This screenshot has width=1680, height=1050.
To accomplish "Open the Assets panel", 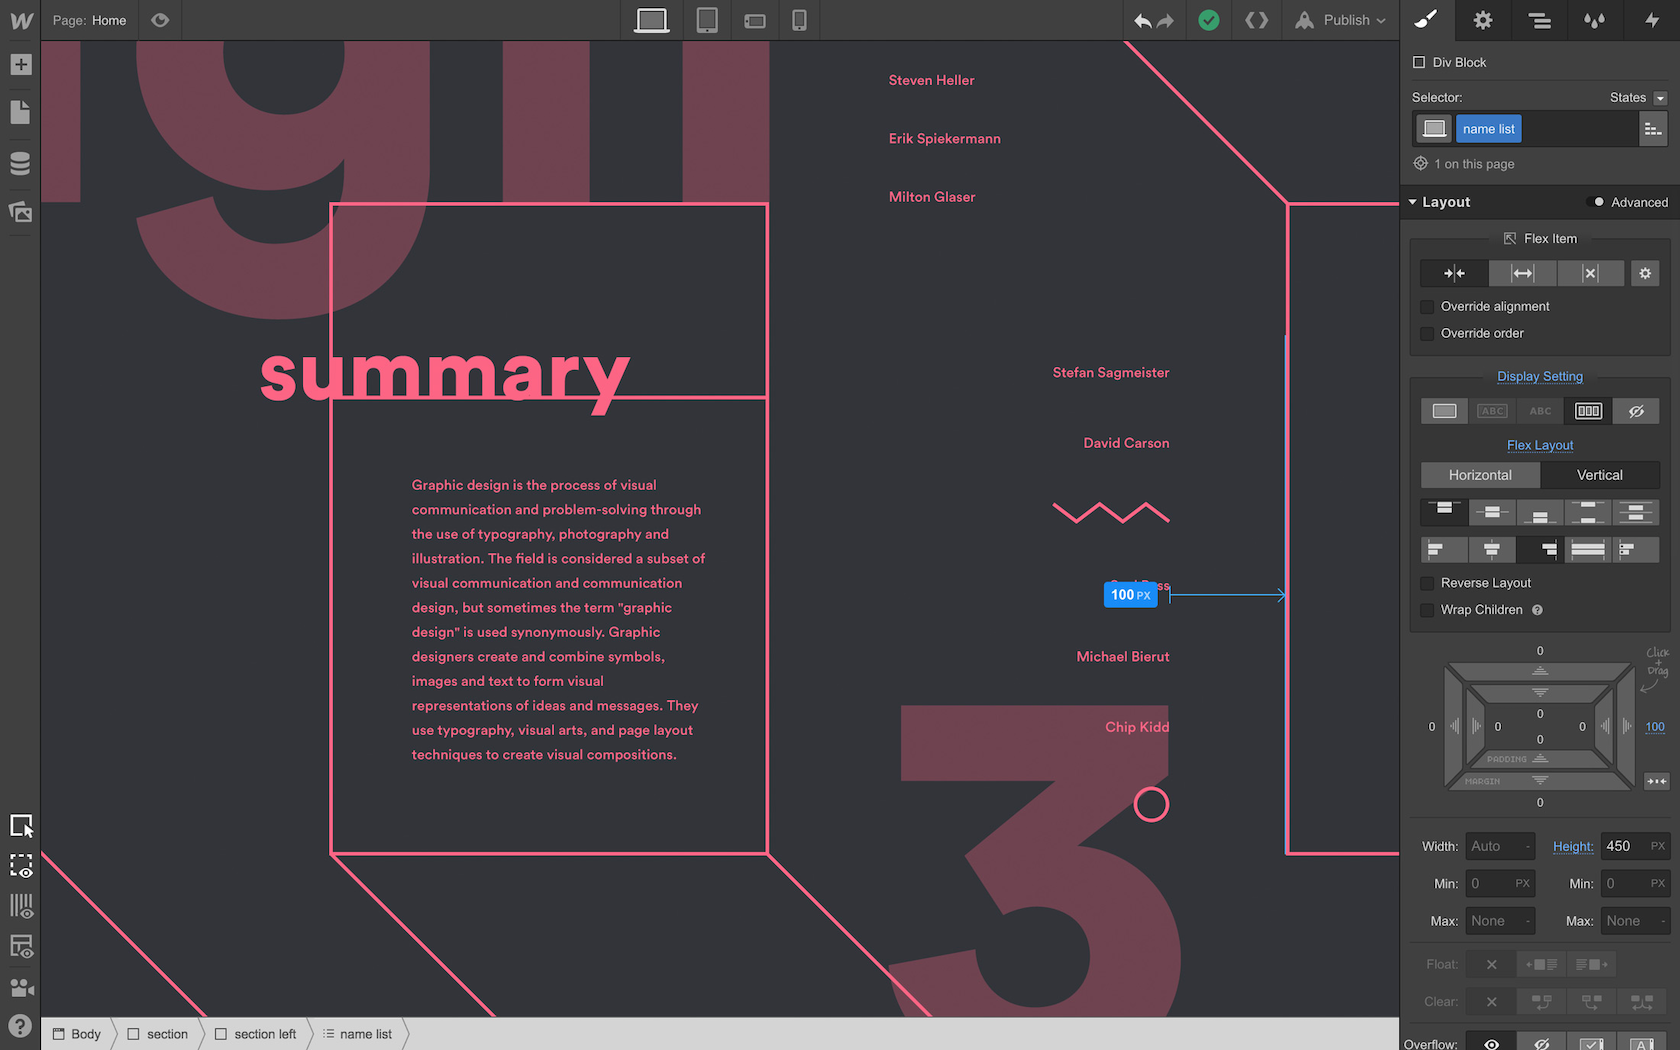I will click(20, 212).
